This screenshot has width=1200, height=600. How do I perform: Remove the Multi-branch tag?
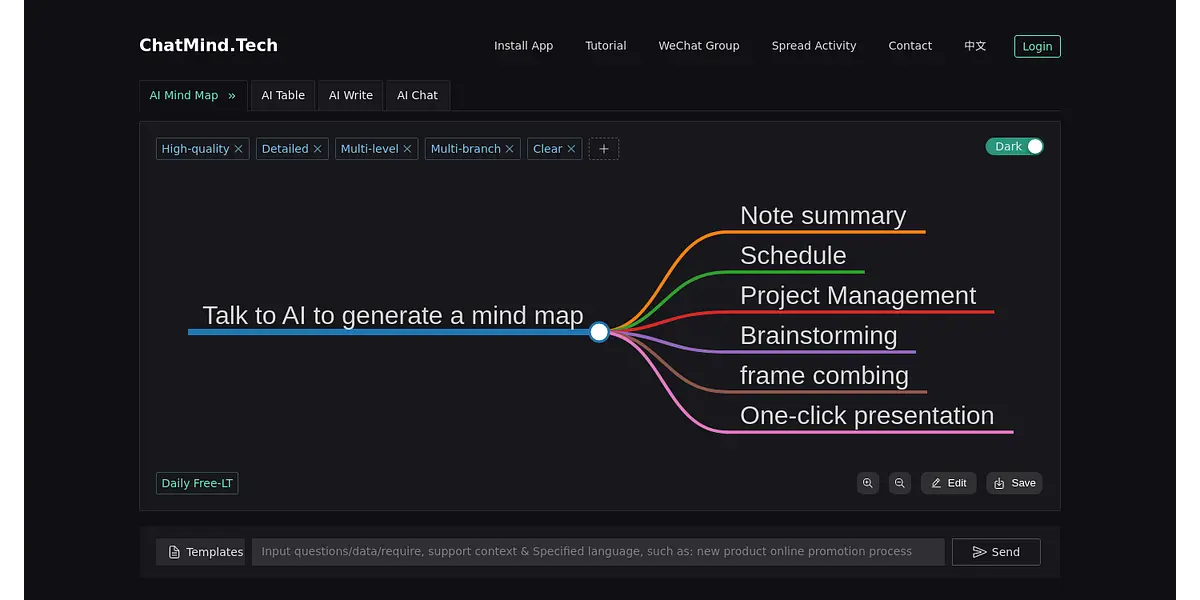pyautogui.click(x=510, y=149)
